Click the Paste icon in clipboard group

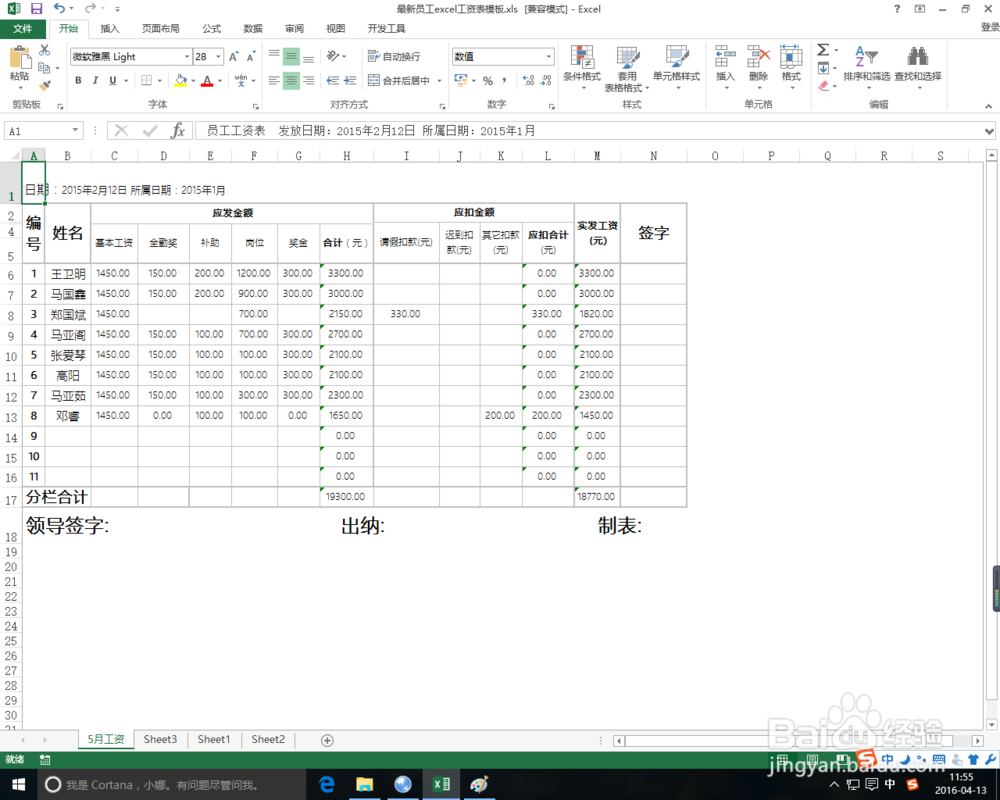(20, 57)
